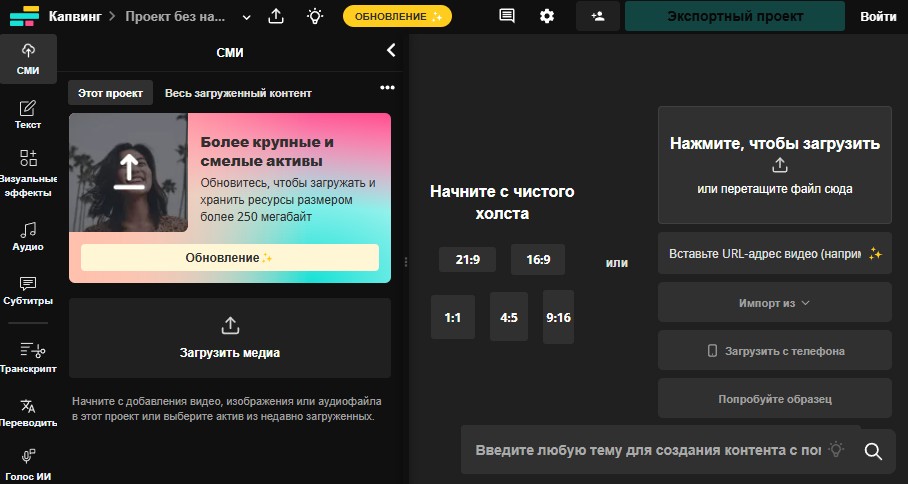Collapse the СМИ panel with the arrow
Image resolution: width=908 pixels, height=484 pixels.
pyautogui.click(x=391, y=50)
